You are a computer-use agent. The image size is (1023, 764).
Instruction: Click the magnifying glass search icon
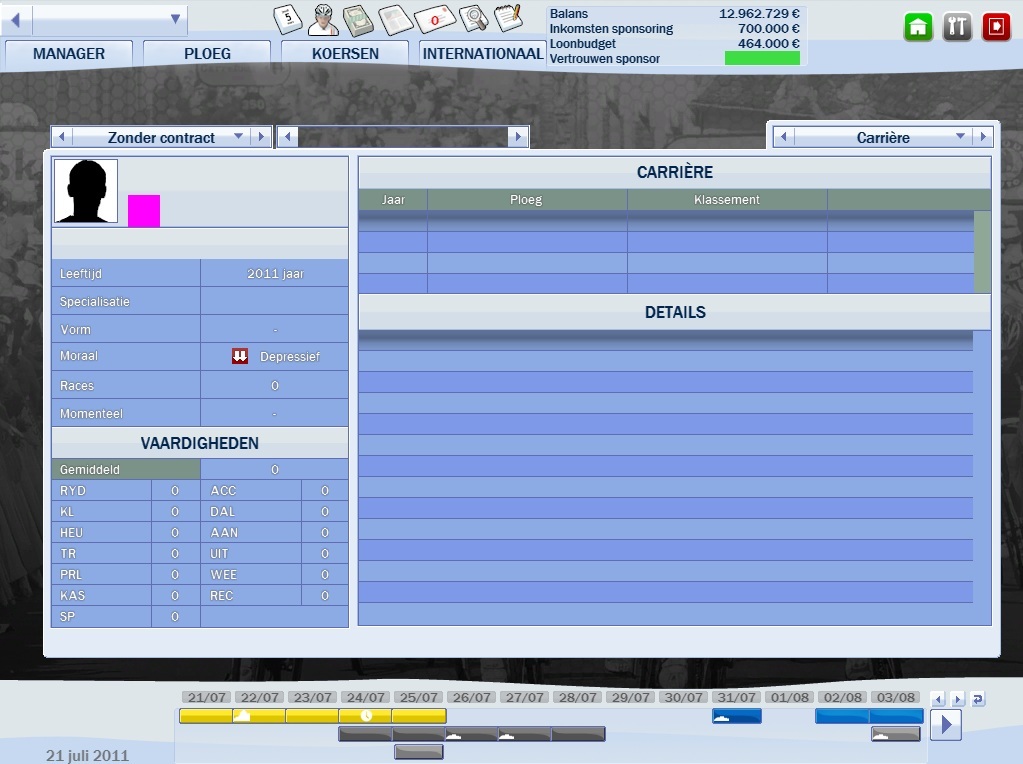473,19
